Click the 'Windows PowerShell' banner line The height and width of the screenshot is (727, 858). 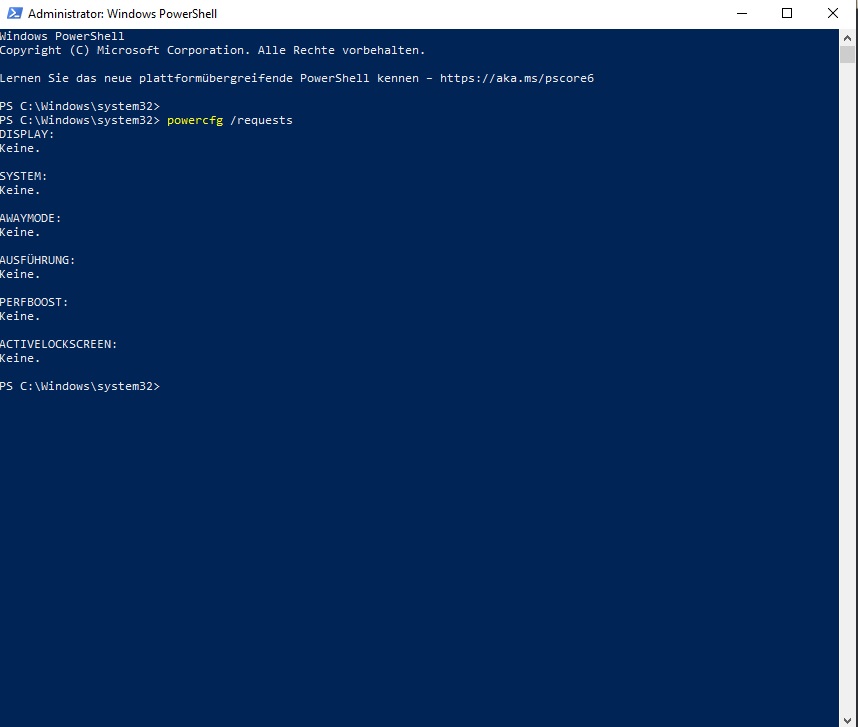62,36
